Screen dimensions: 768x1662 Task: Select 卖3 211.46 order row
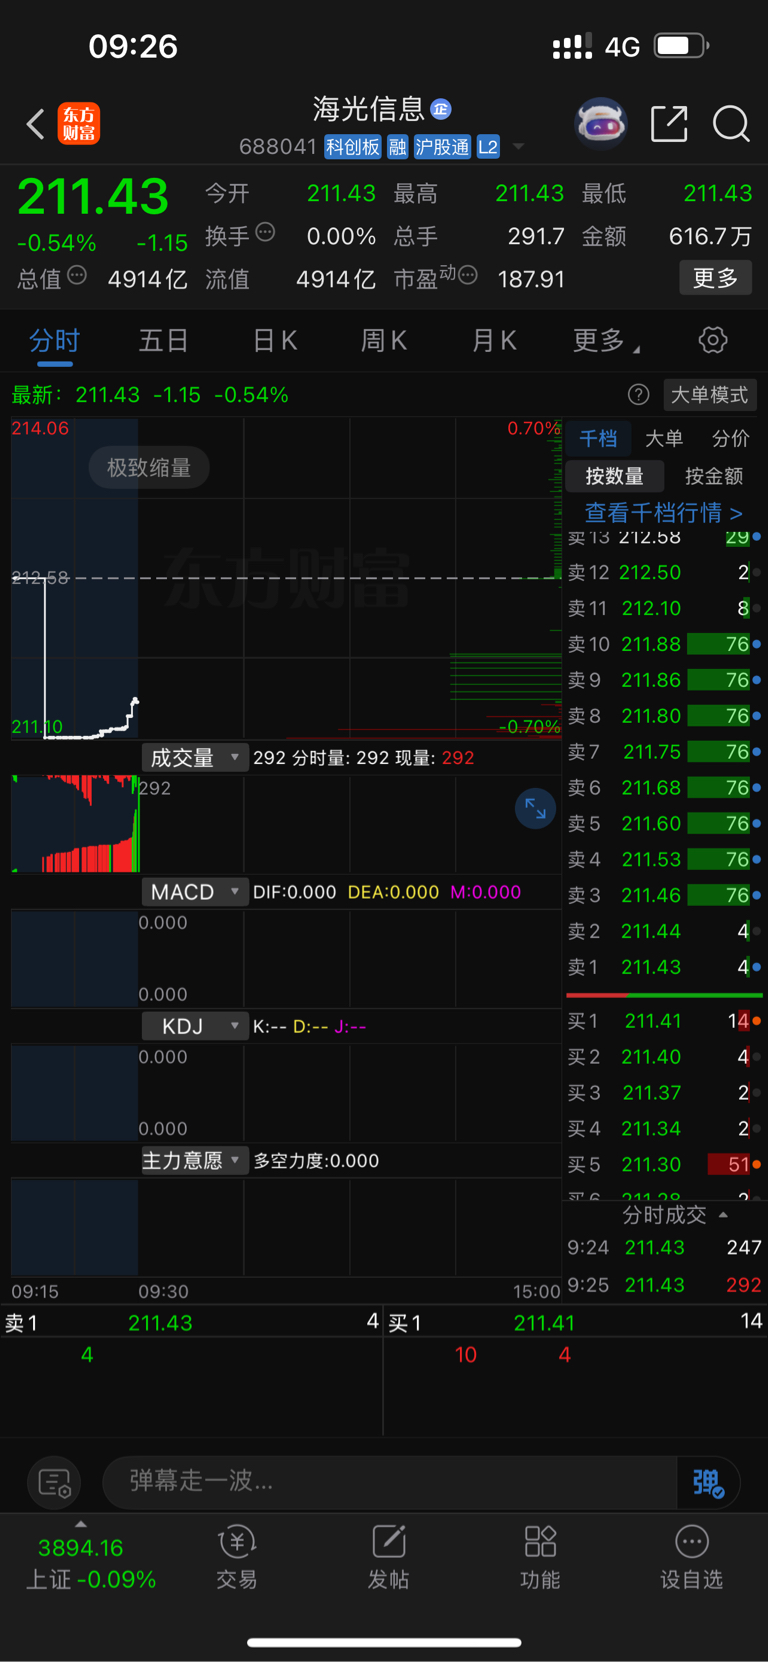coord(664,895)
